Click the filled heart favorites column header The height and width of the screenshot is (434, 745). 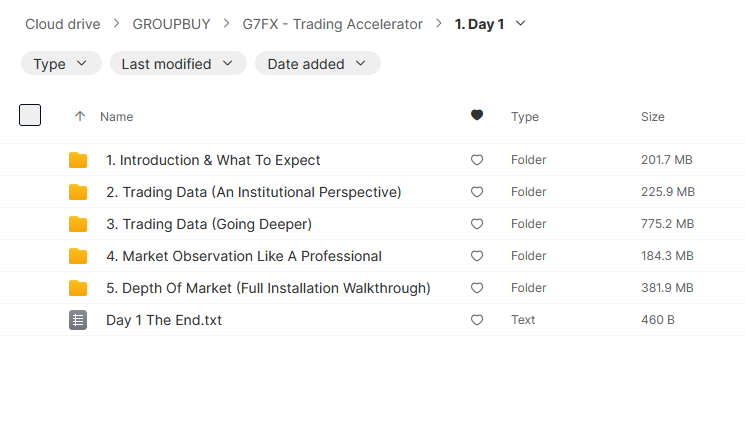click(x=477, y=116)
